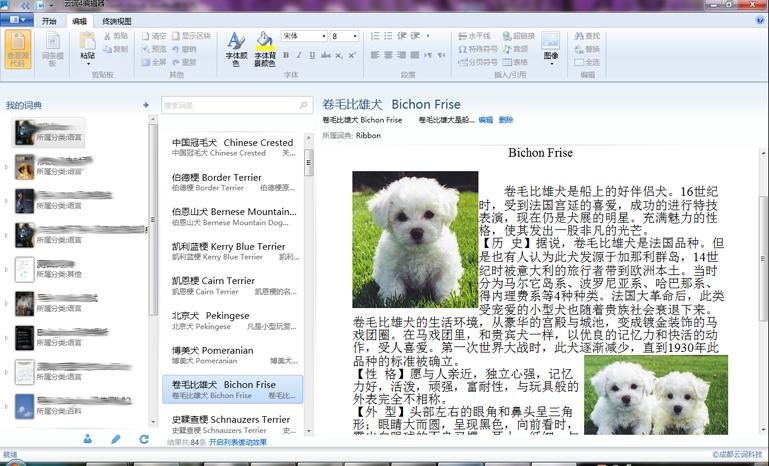
Task: Click the pencil edit icon below dictionary list
Action: tap(116, 439)
